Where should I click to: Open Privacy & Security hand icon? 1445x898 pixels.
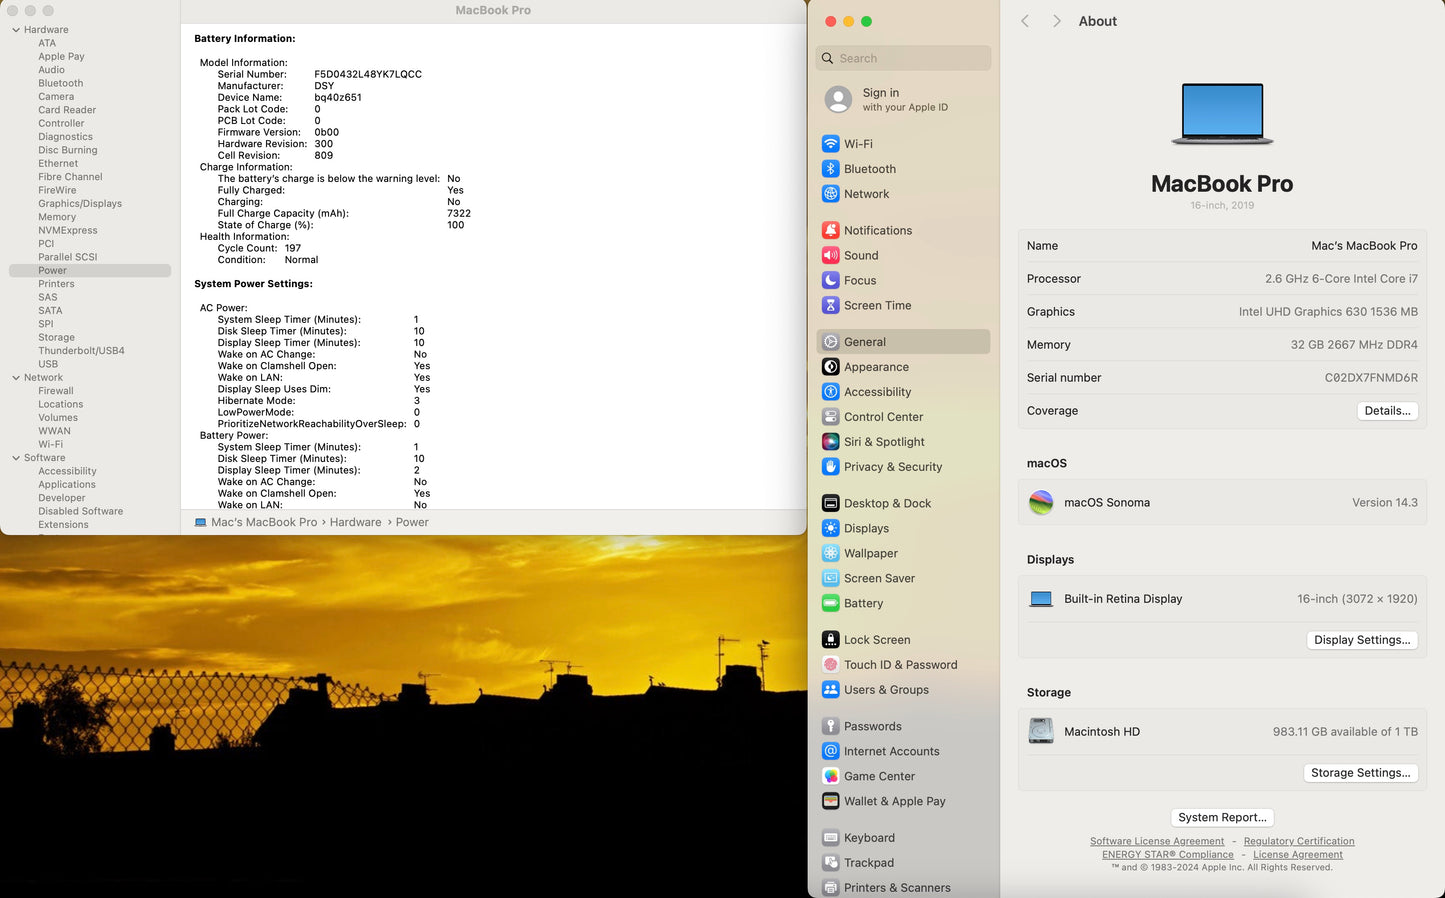tap(830, 467)
